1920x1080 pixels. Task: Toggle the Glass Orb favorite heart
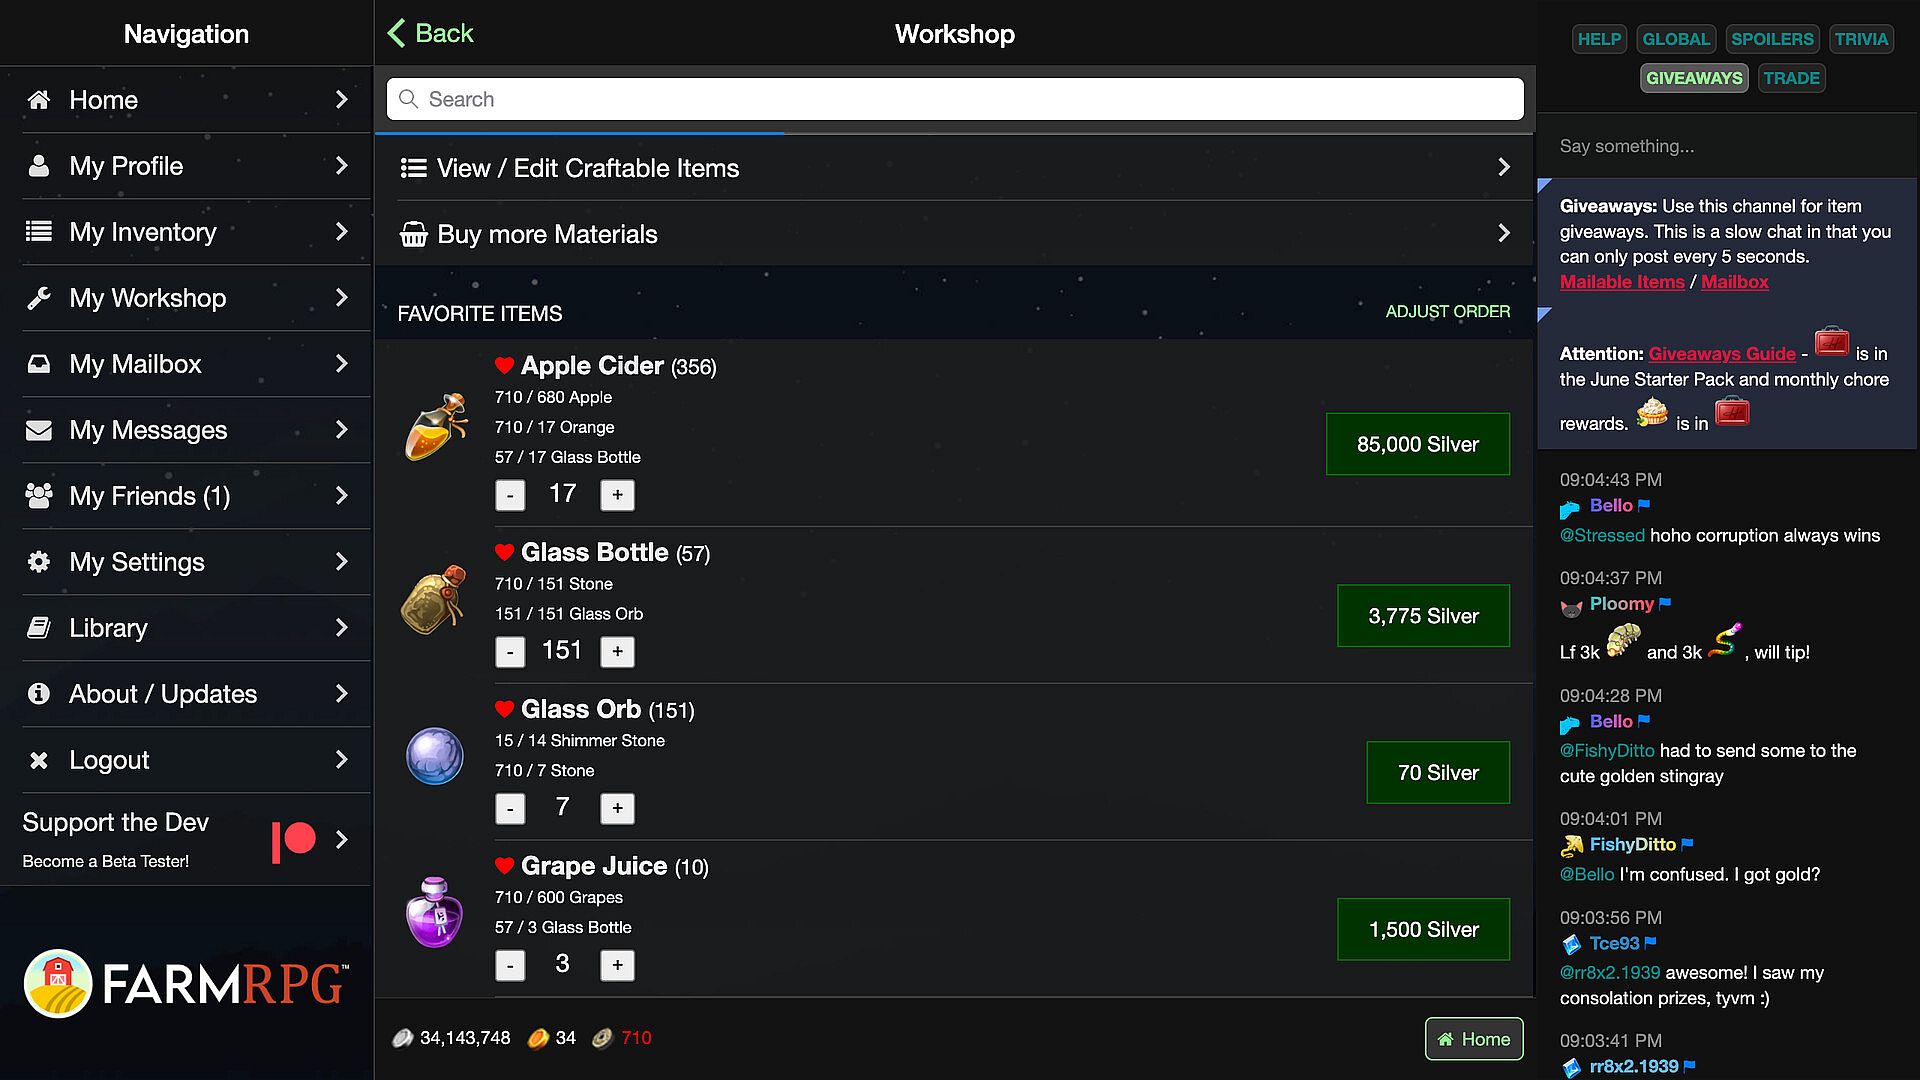(x=504, y=710)
